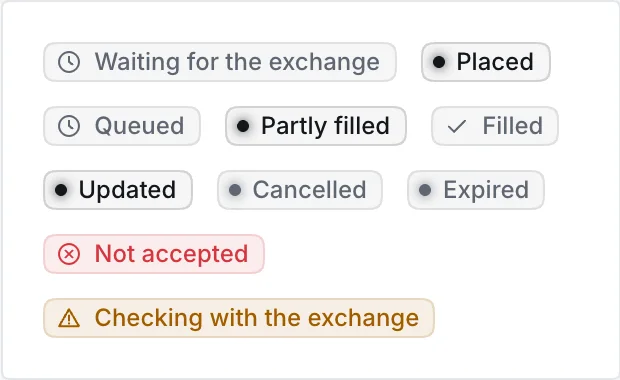620x380 pixels.
Task: Click the black dot in Placed badge
Action: [439, 62]
